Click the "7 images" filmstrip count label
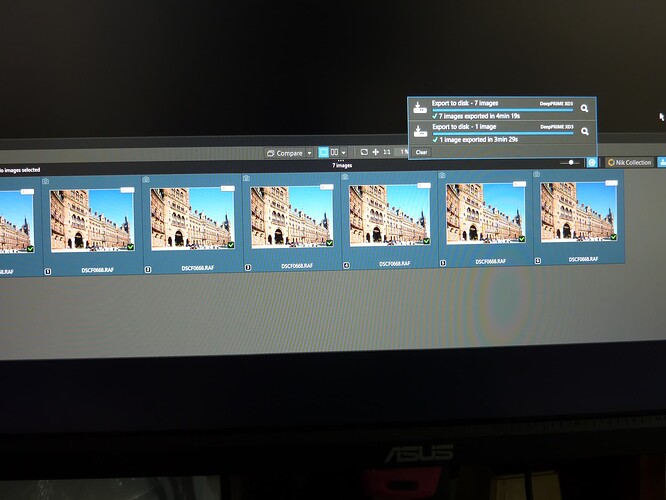 click(x=342, y=166)
